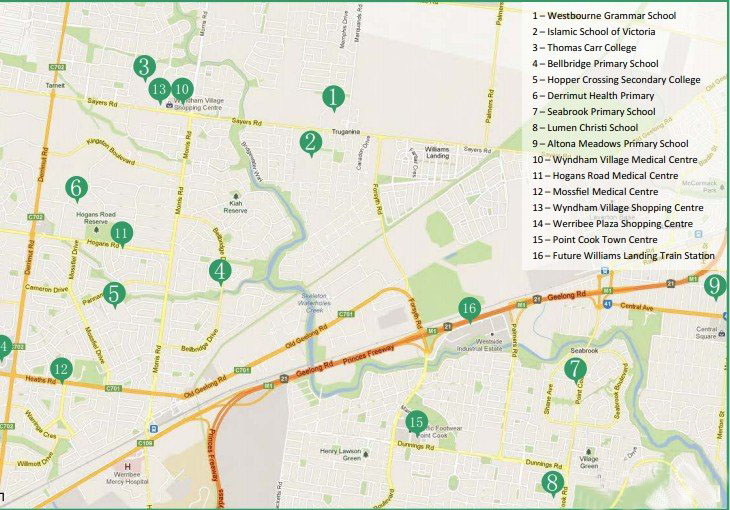The height and width of the screenshot is (510, 730).
Task: Select marker 16 near Princes Freeway
Action: (x=470, y=308)
